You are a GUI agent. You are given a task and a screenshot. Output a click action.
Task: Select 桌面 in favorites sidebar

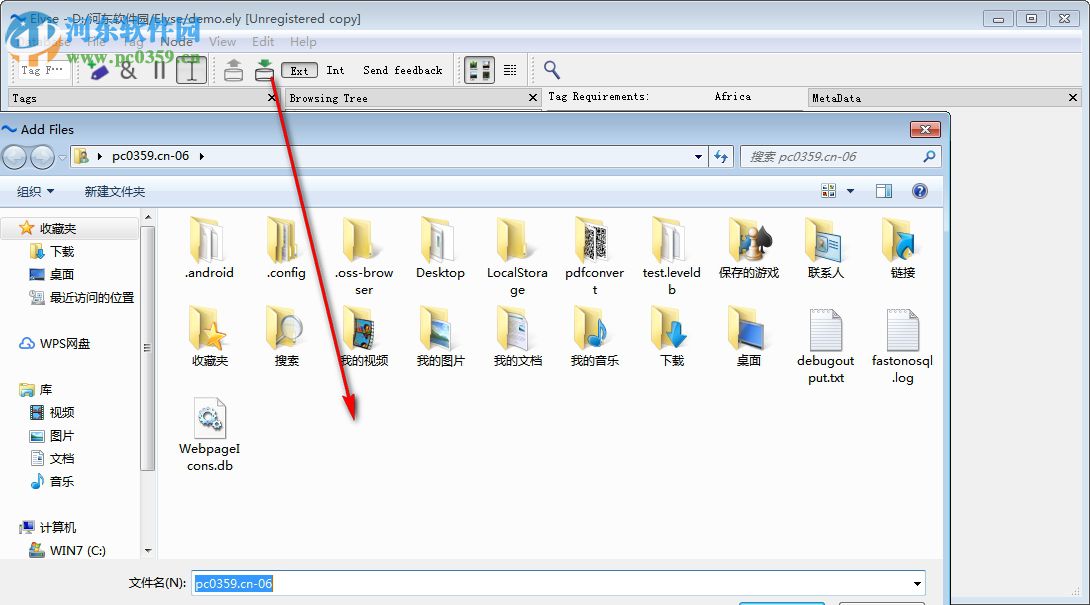(52, 274)
